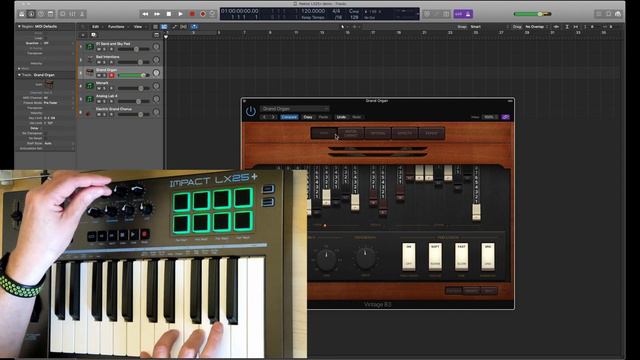Image resolution: width=640 pixels, height=360 pixels.
Task: Open the List Editors icon at top right
Action: [598, 14]
